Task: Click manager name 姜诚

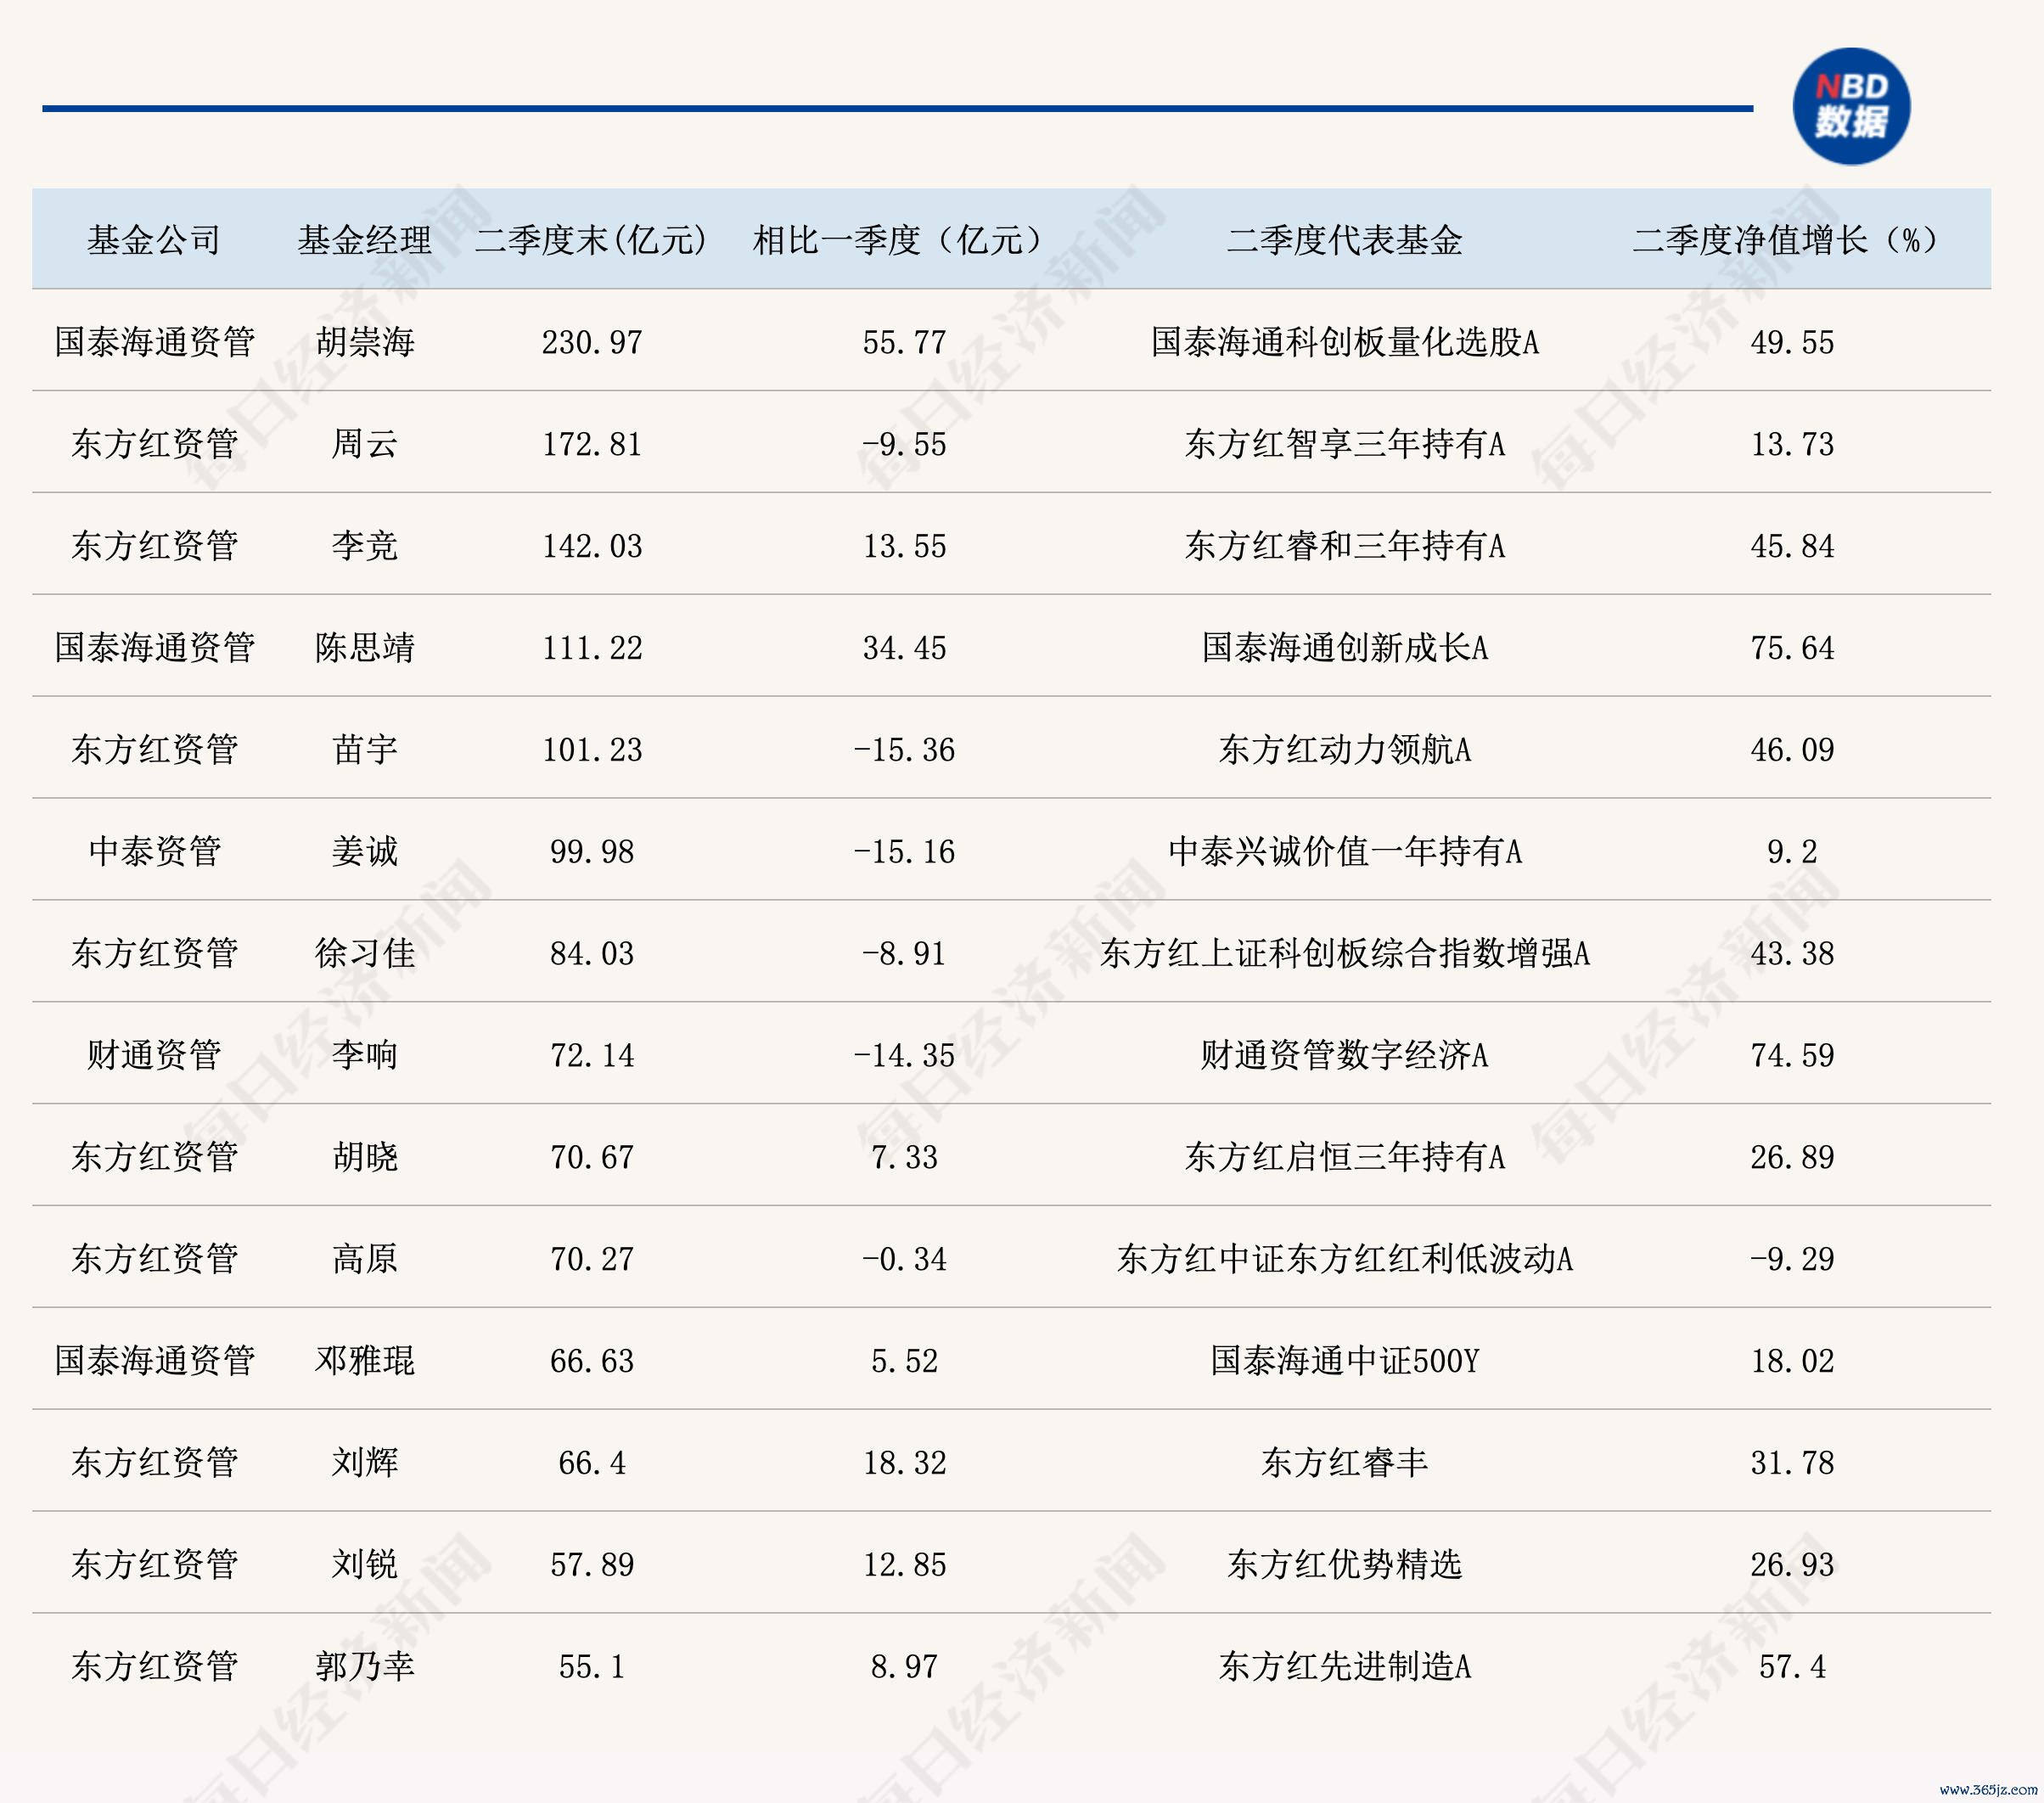Action: (x=365, y=852)
